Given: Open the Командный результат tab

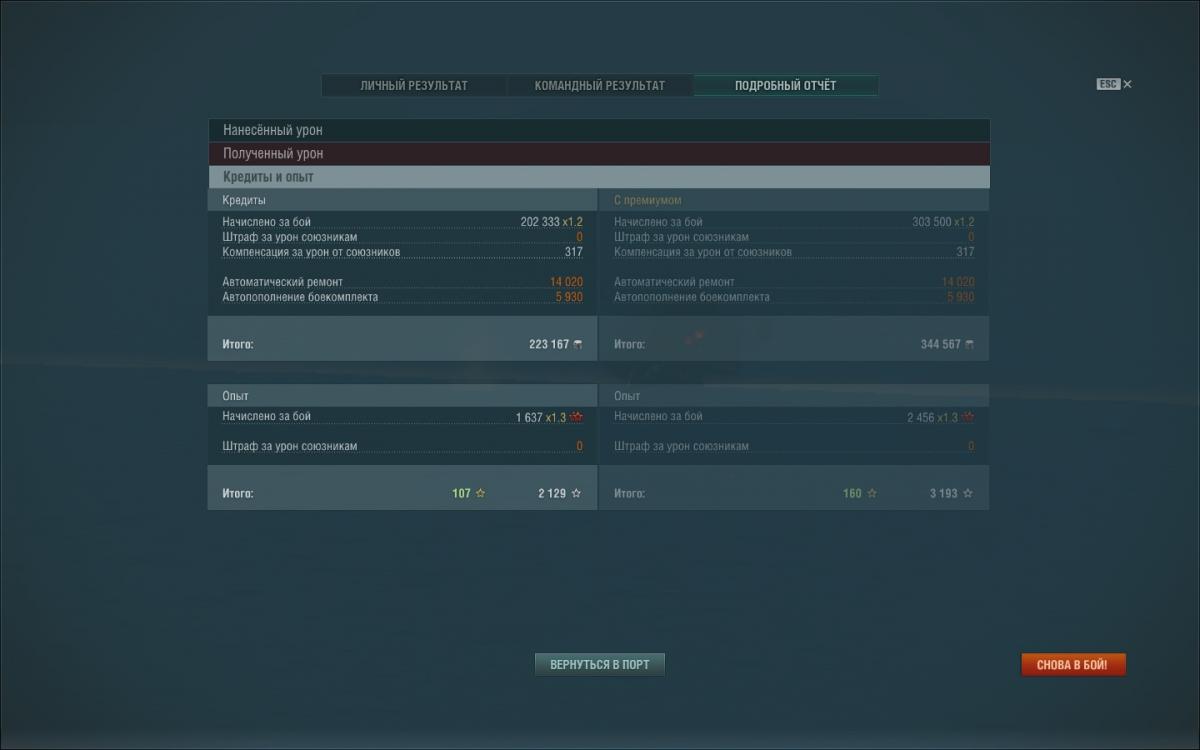Looking at the screenshot, I should 599,86.
